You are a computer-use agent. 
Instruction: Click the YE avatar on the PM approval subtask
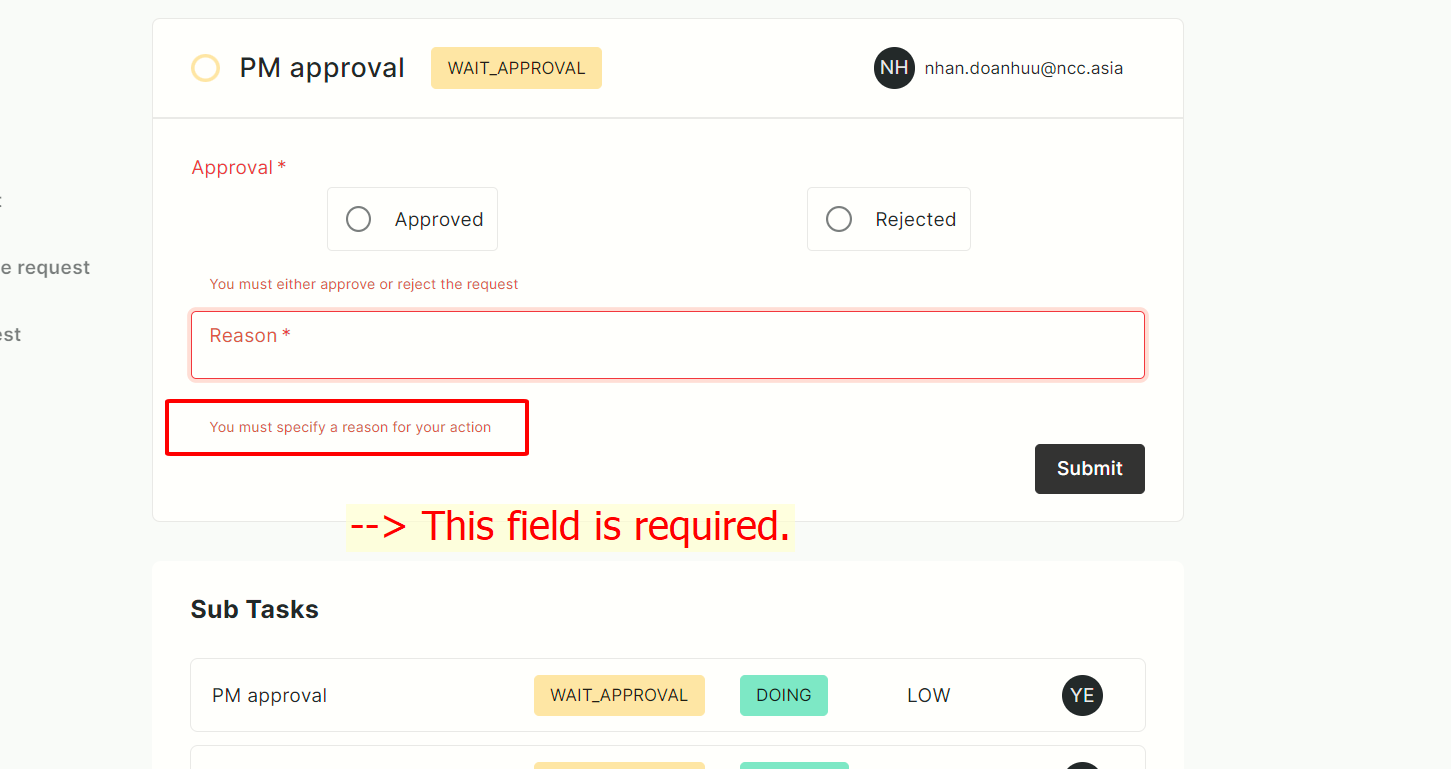pos(1082,695)
